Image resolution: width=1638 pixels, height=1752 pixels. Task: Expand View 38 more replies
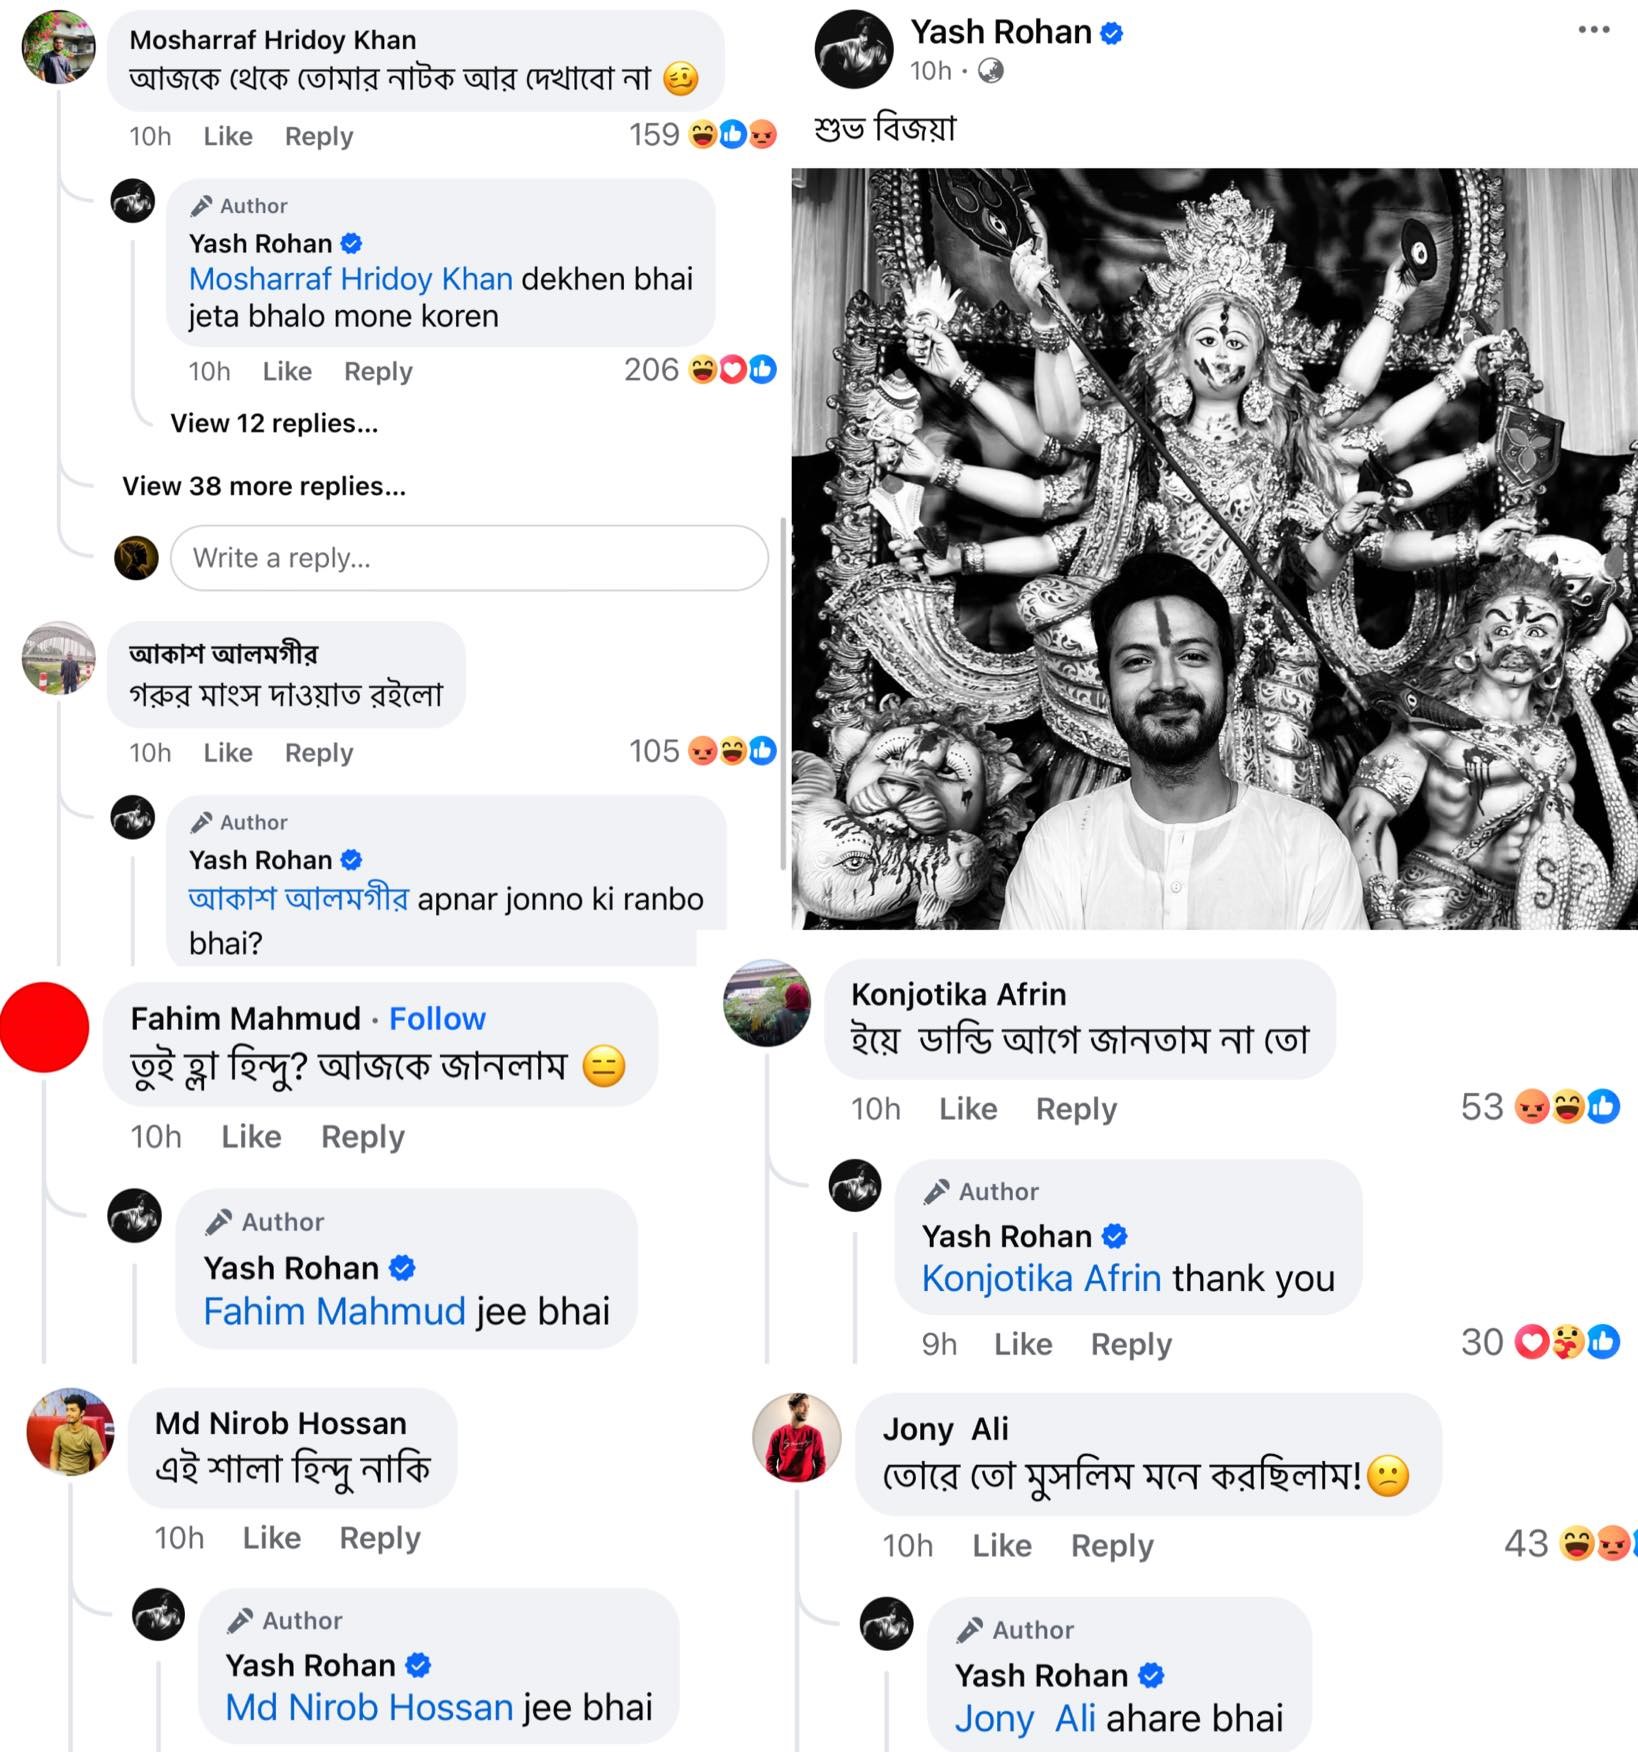click(264, 486)
